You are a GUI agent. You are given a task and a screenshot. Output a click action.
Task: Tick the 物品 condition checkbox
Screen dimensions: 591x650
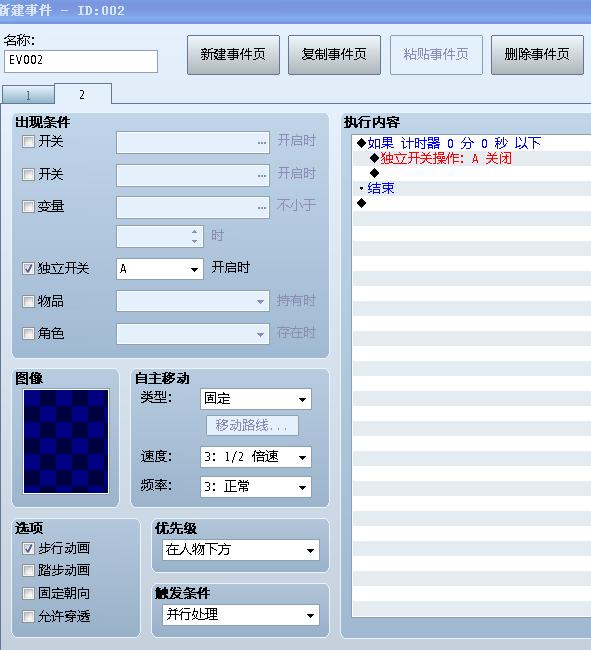coord(28,301)
